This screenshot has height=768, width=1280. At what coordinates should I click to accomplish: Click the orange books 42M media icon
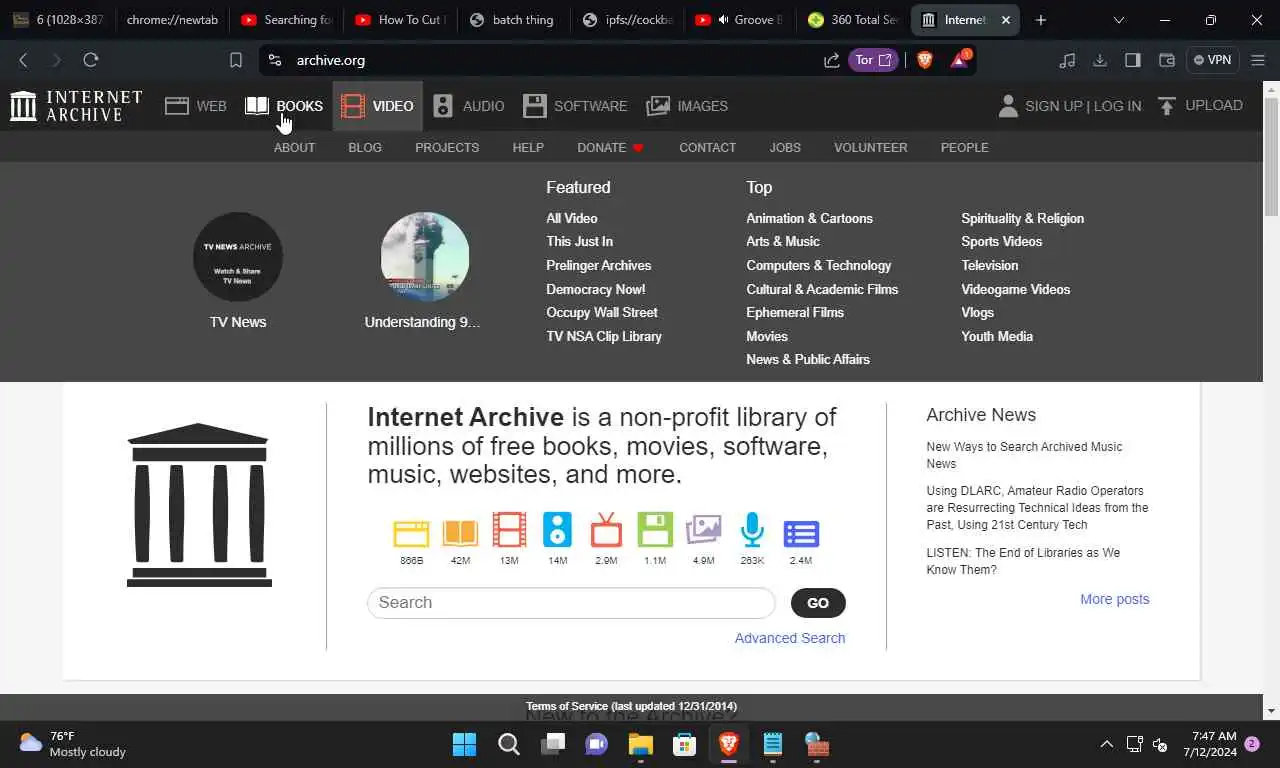460,534
